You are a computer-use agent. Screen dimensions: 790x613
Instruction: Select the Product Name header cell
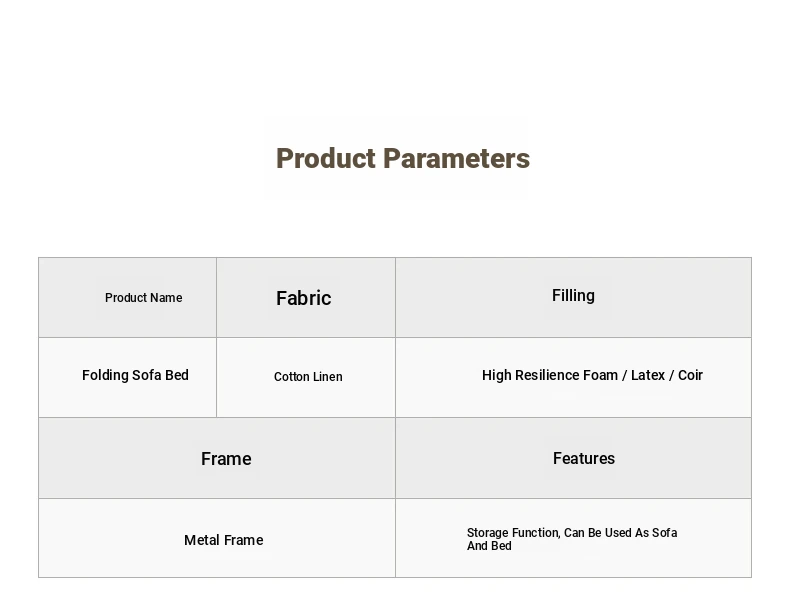pos(127,297)
